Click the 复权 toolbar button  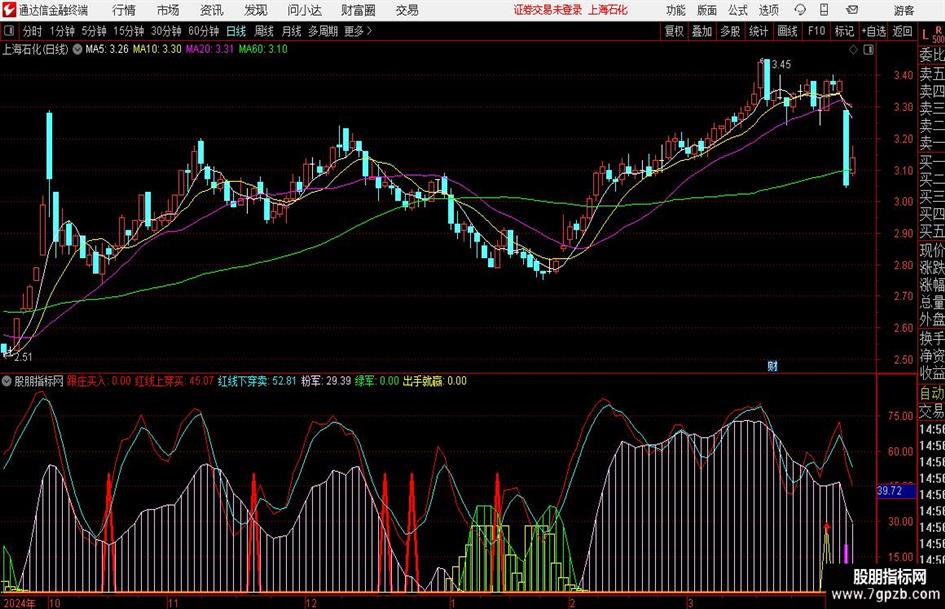(x=674, y=31)
